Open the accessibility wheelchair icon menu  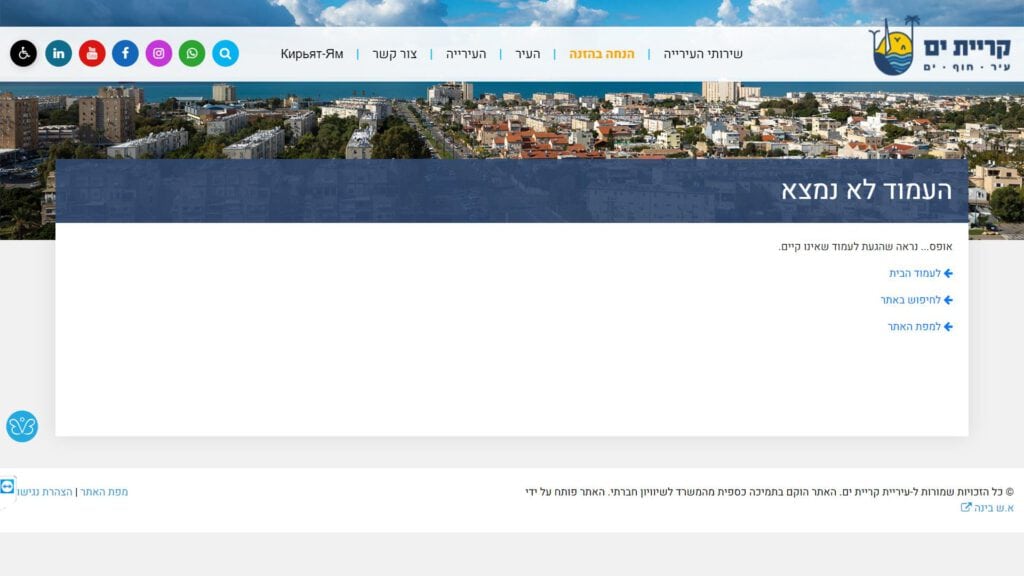[x=23, y=53]
